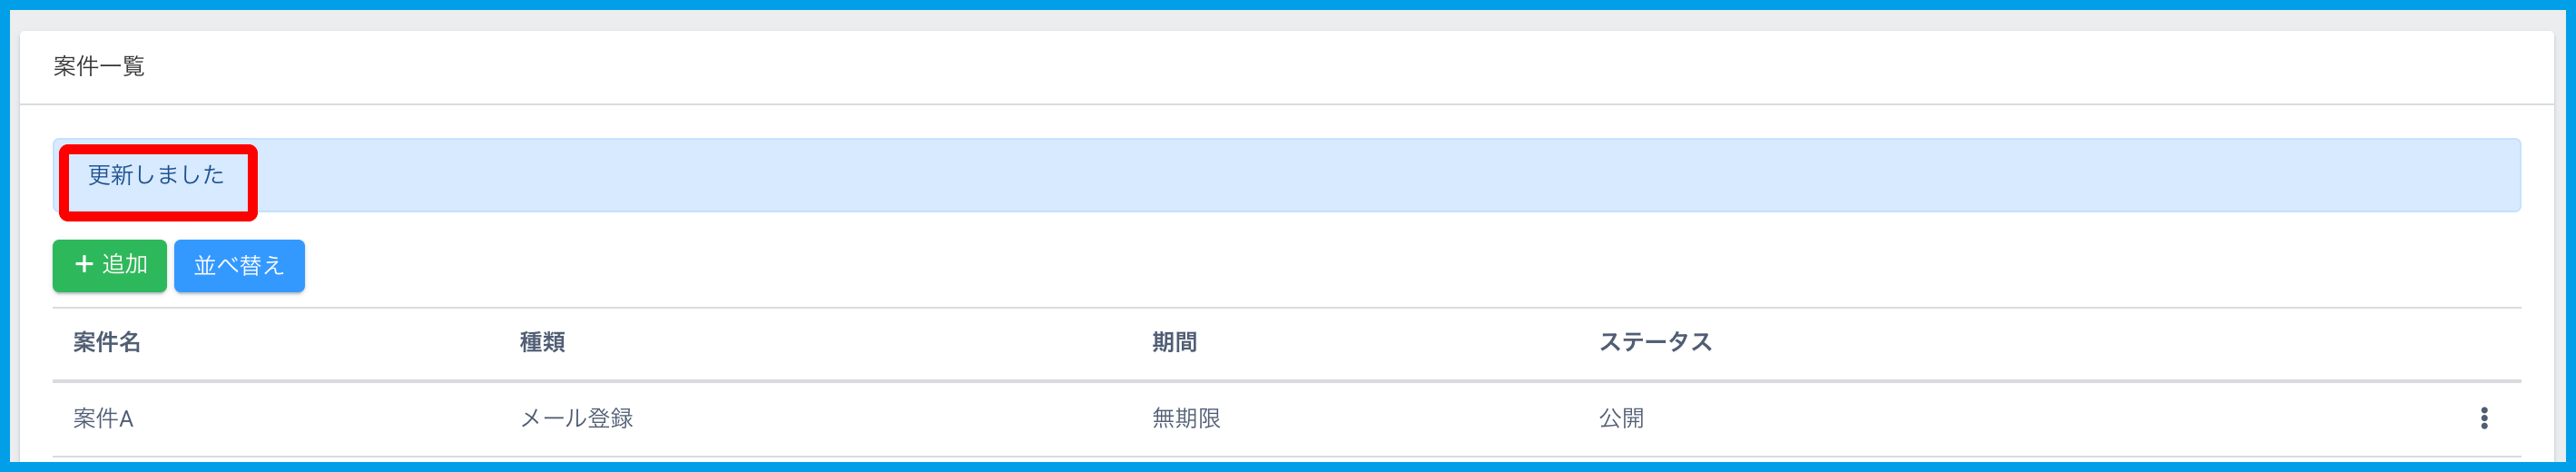Click the 更新しました message text
Screen dimensions: 2576x472
(156, 176)
